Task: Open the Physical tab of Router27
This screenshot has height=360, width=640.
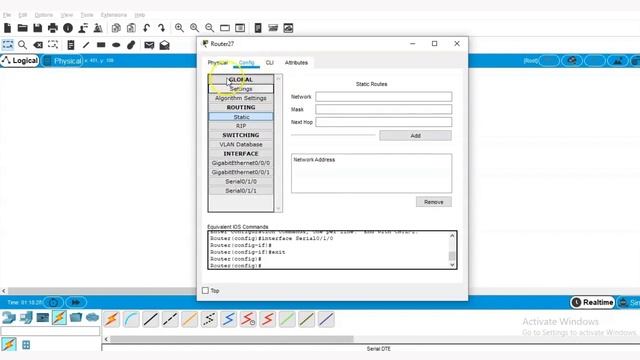Action: pyautogui.click(x=218, y=62)
